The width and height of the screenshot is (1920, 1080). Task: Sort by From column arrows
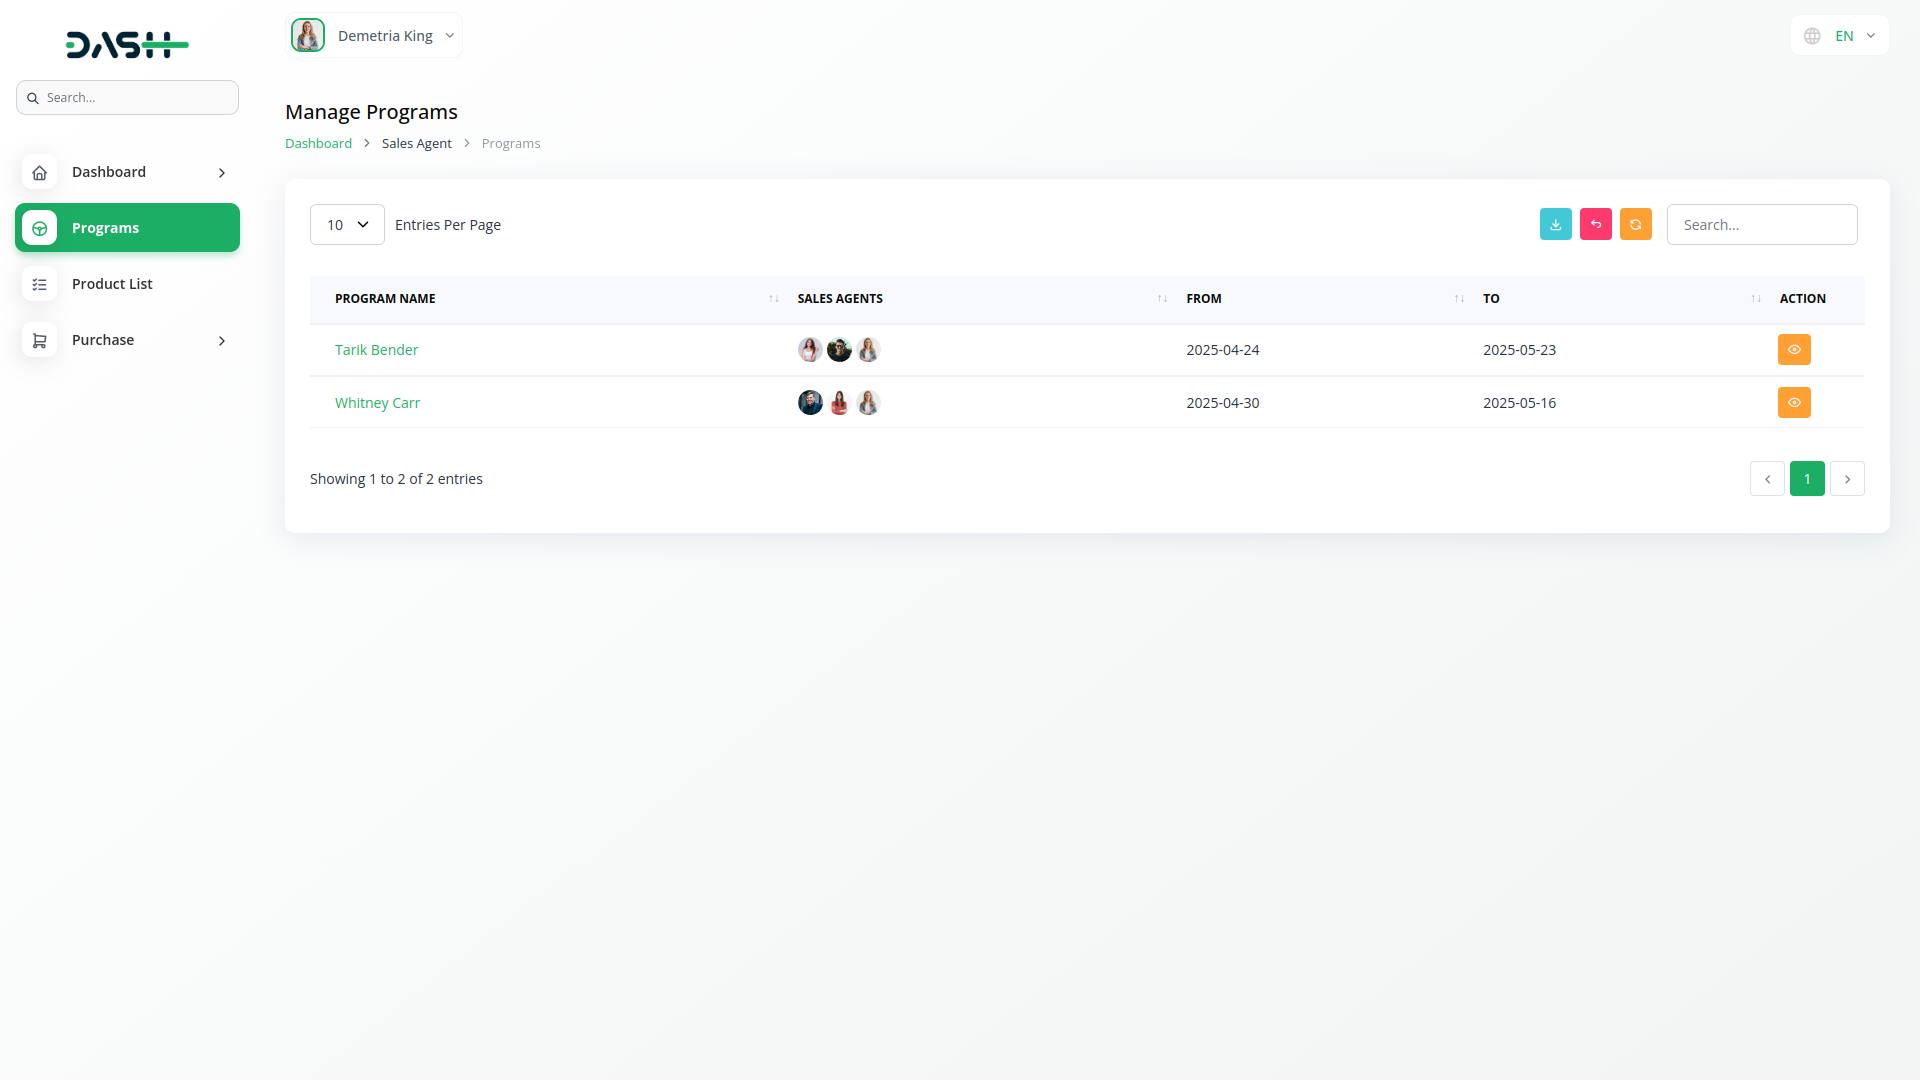tap(1459, 299)
